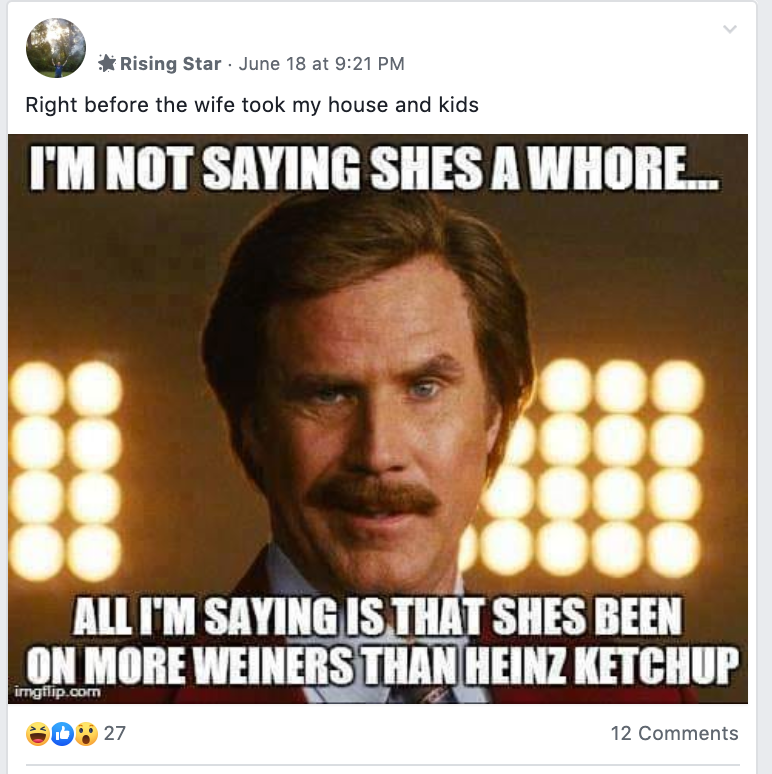772x774 pixels.
Task: Click the meme's top line of white text
Action: [374, 168]
